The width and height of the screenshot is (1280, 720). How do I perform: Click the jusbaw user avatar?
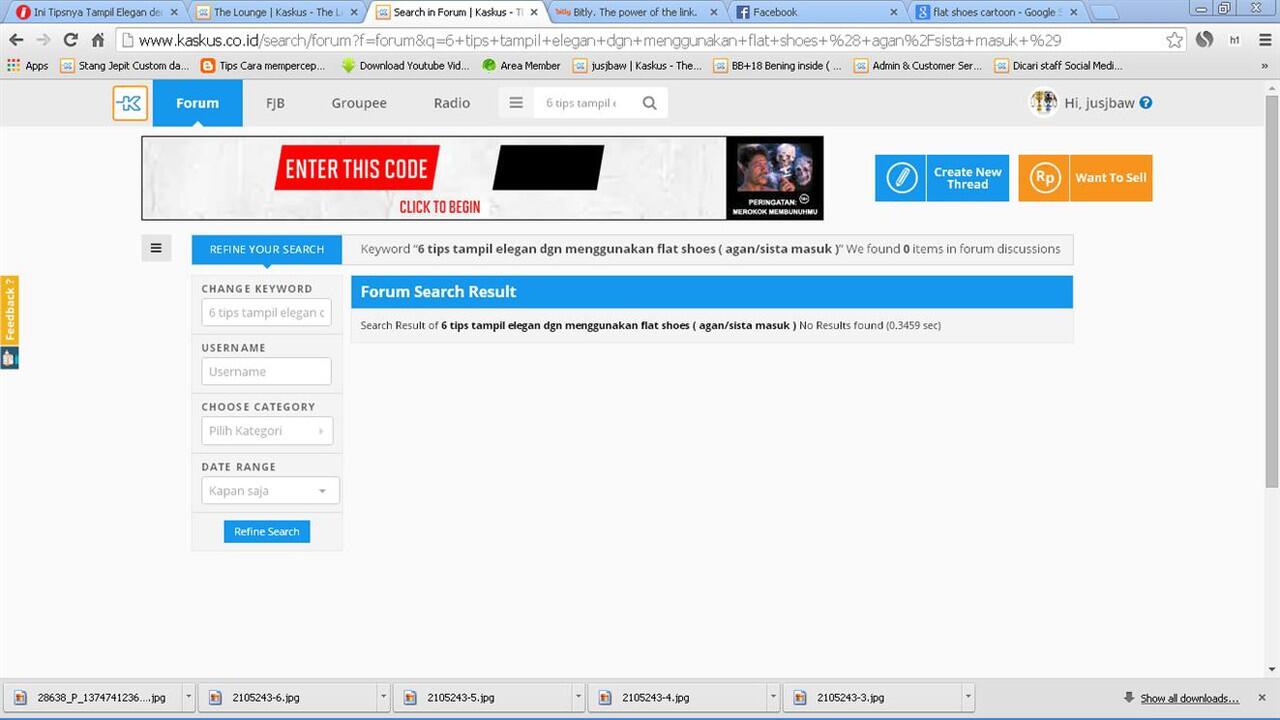click(x=1043, y=102)
